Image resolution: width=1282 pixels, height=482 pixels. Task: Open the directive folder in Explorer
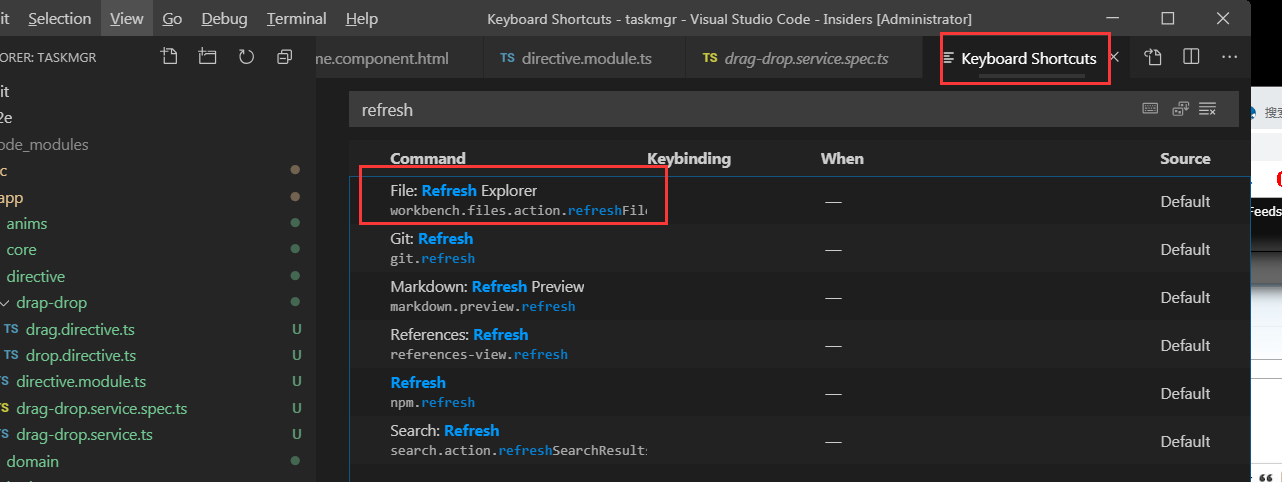point(35,276)
